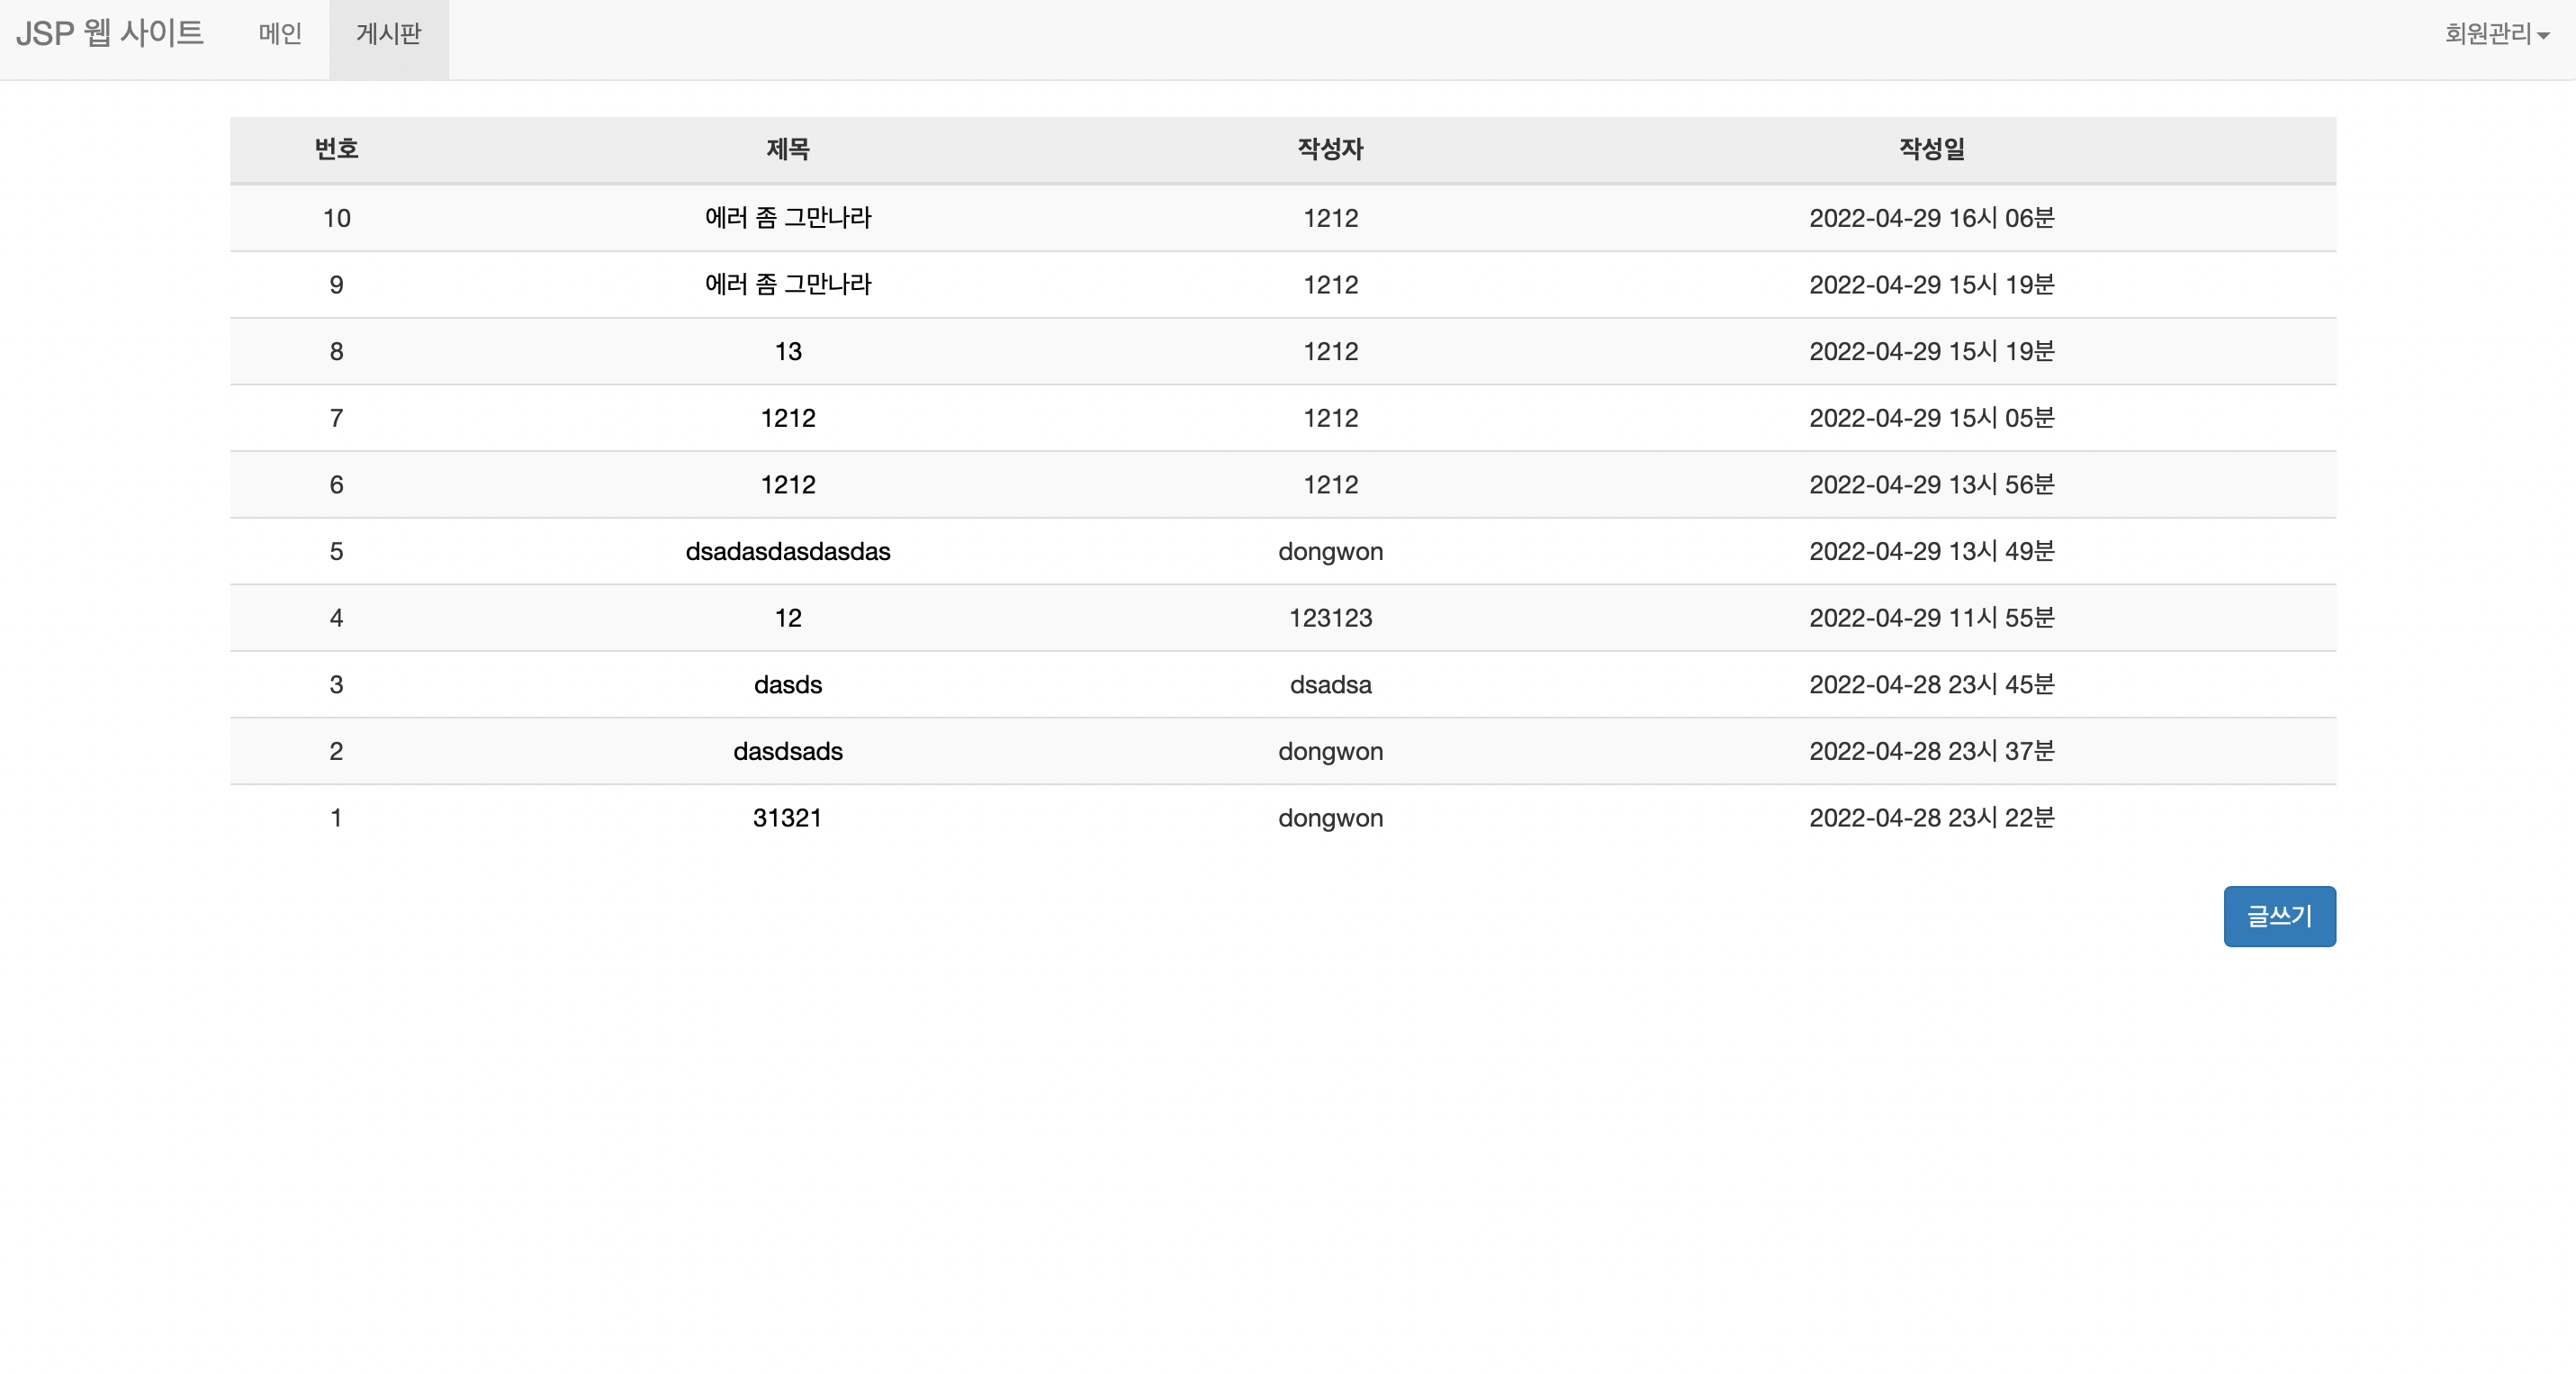
Task: Click row number 8 cell
Action: point(336,351)
